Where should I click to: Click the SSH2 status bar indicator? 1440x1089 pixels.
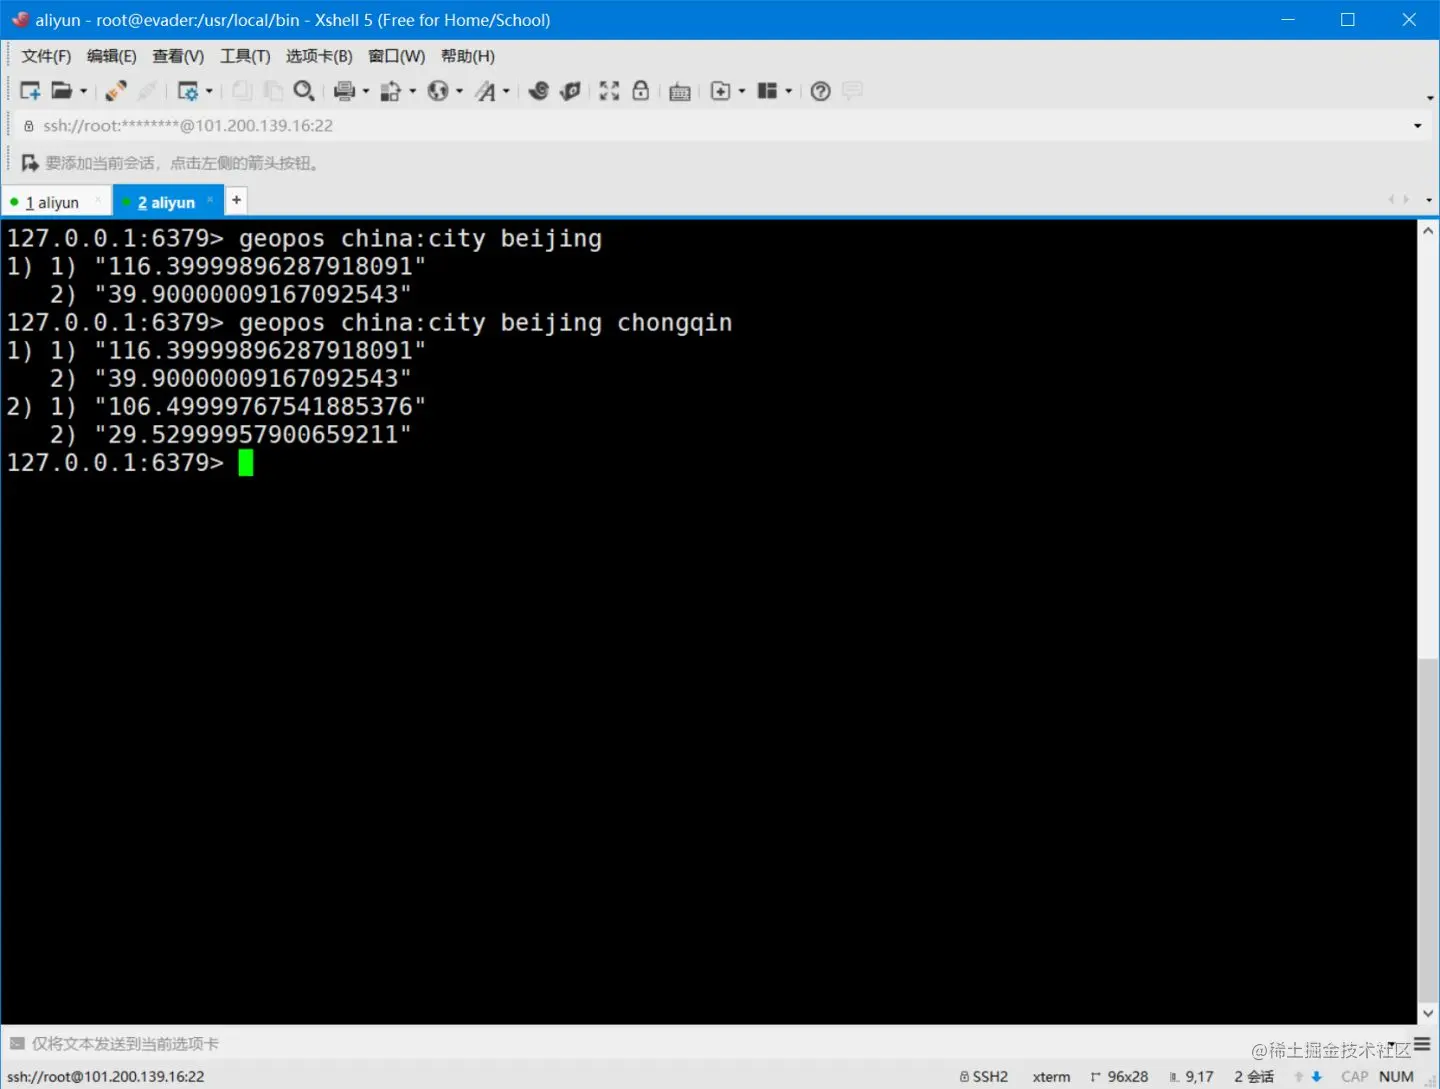(x=984, y=1077)
